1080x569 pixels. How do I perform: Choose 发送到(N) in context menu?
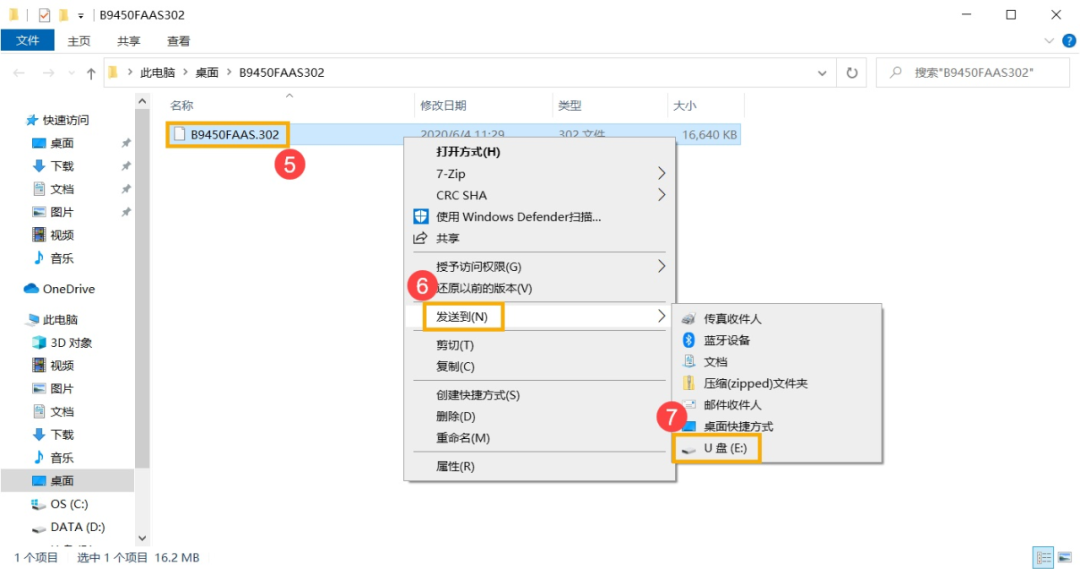coord(462,317)
